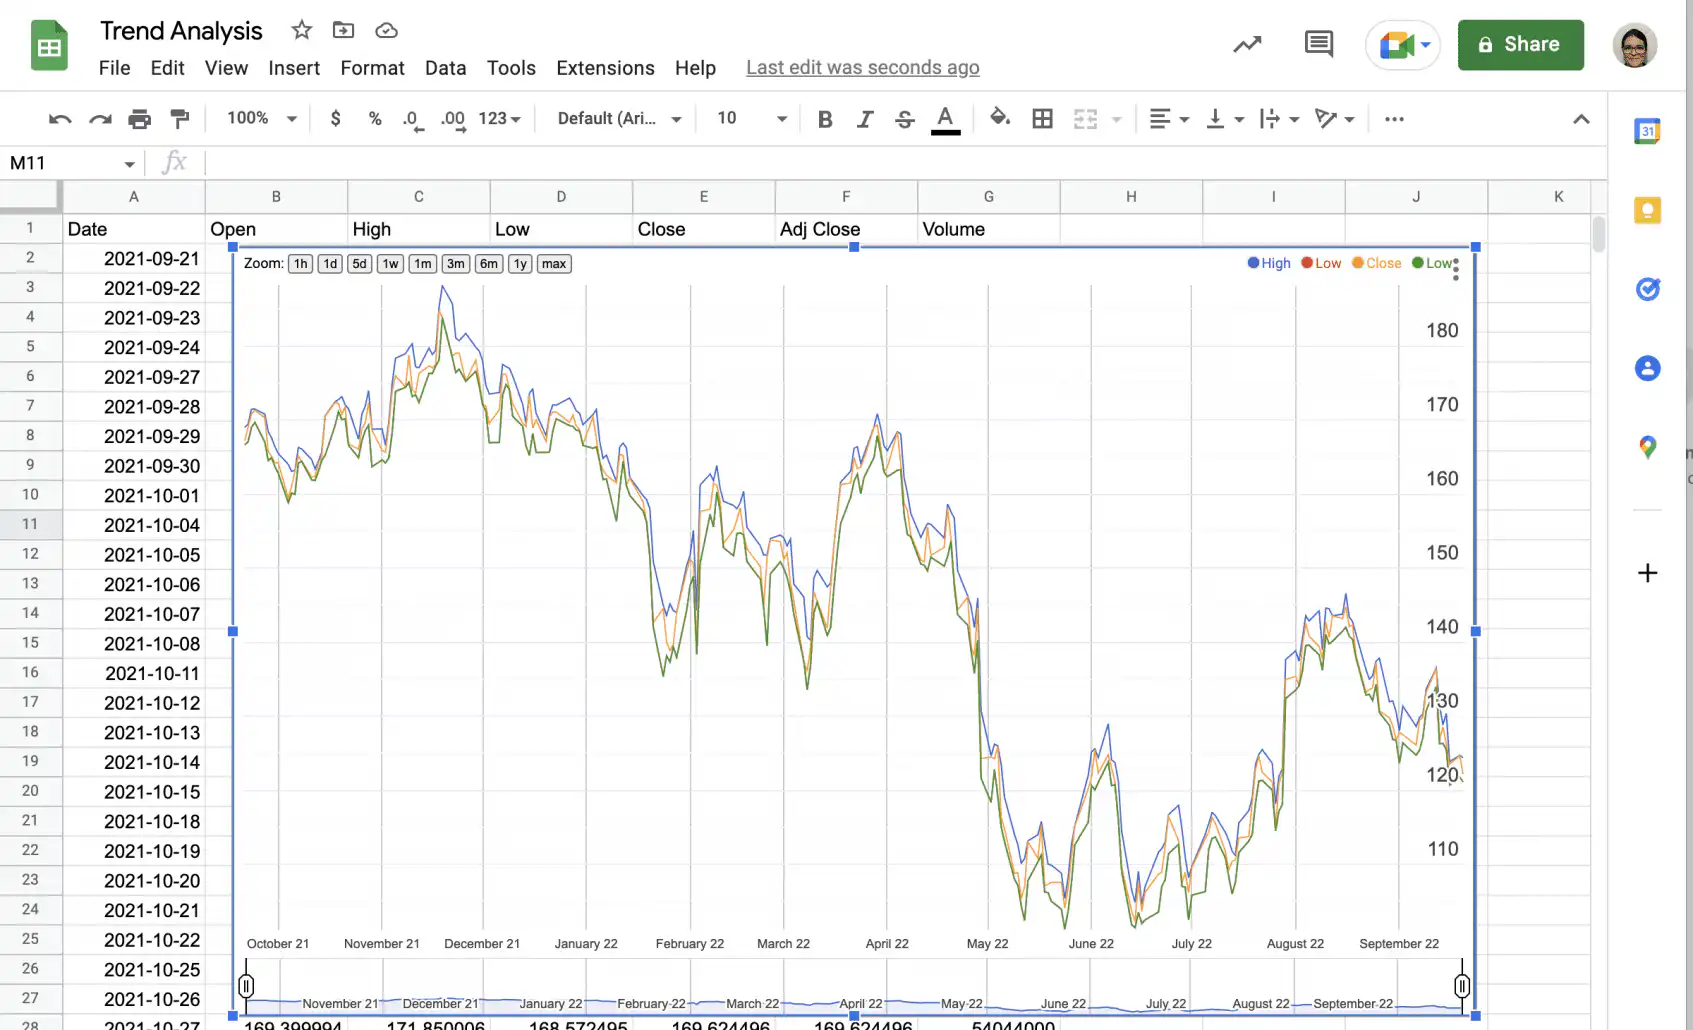Open Google Tasks side panel
Image resolution: width=1693 pixels, height=1030 pixels.
coord(1647,289)
